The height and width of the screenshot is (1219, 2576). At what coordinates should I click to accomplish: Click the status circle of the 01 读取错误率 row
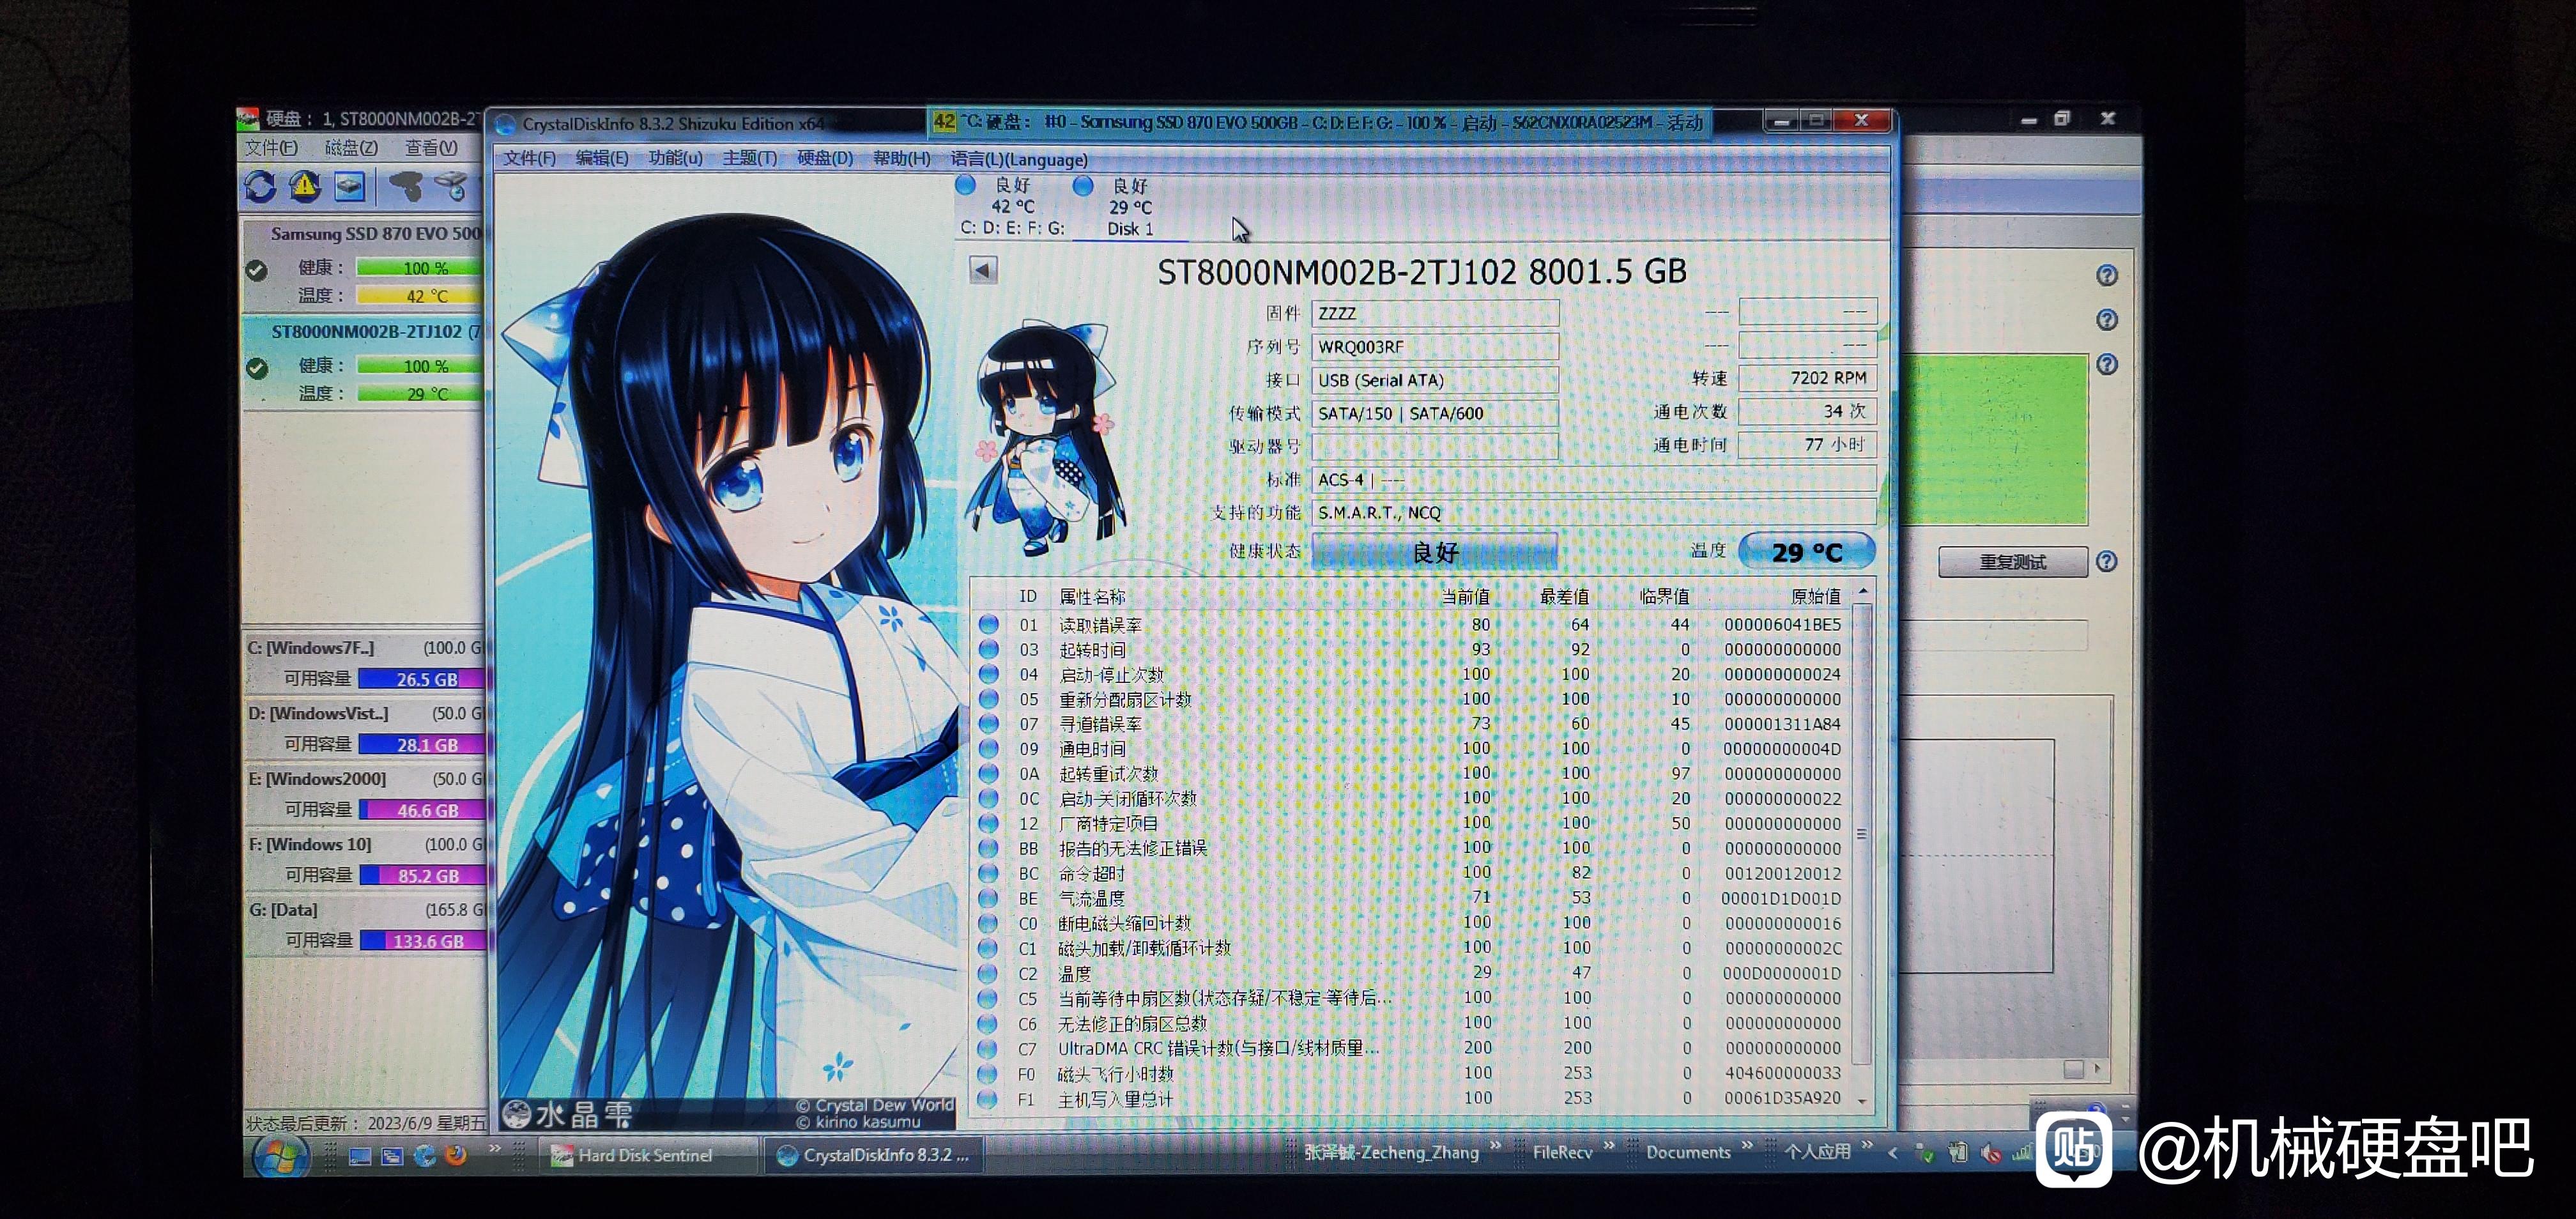[x=988, y=624]
